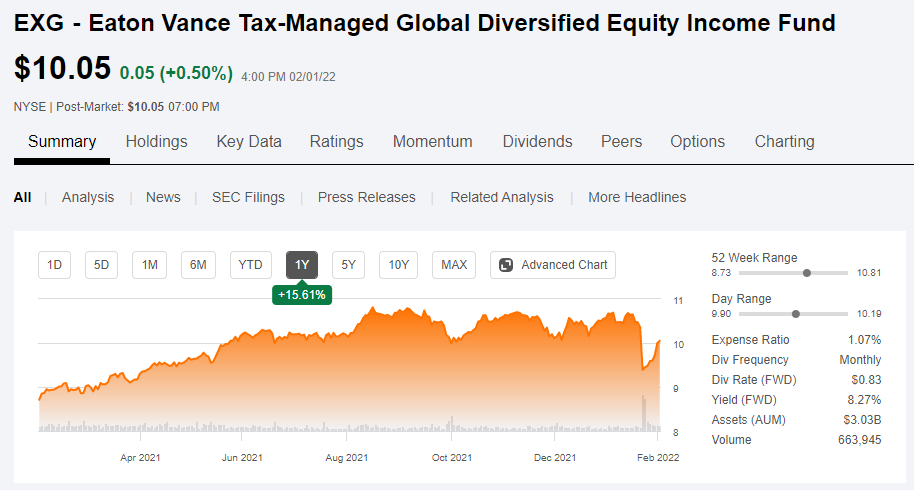Click the Post-Market $10.05 price text
Screen dimensions: 914x490
pyautogui.click(x=146, y=107)
